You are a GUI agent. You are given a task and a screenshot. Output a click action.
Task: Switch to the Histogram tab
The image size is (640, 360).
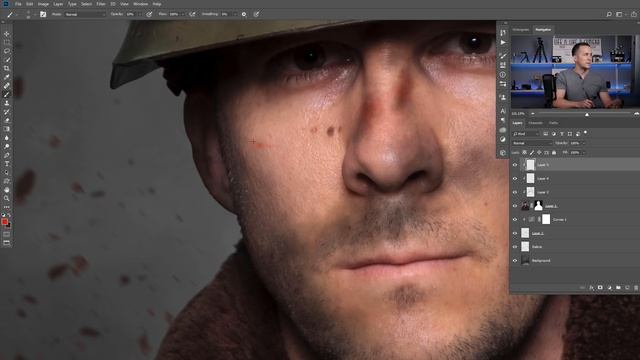click(x=520, y=30)
